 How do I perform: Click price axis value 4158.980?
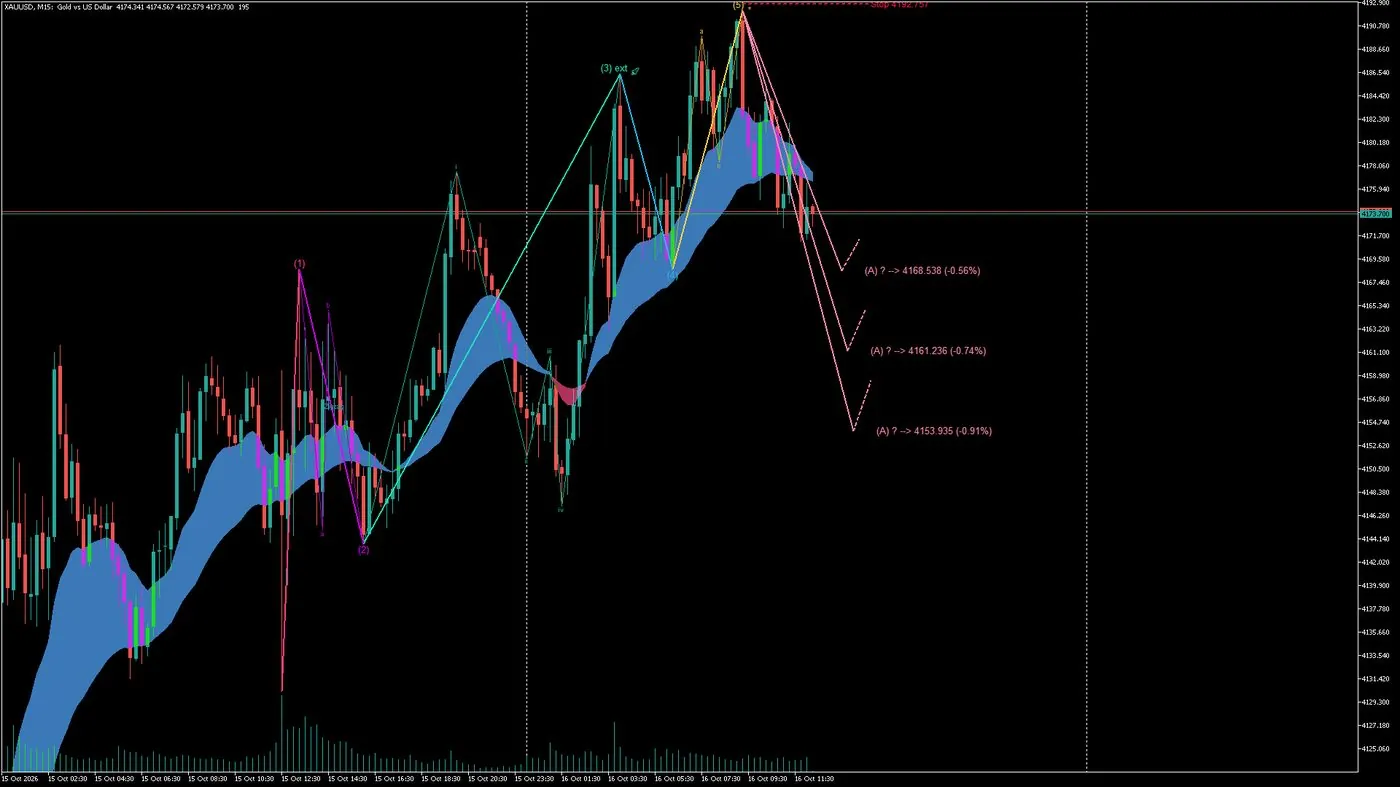coord(1376,376)
